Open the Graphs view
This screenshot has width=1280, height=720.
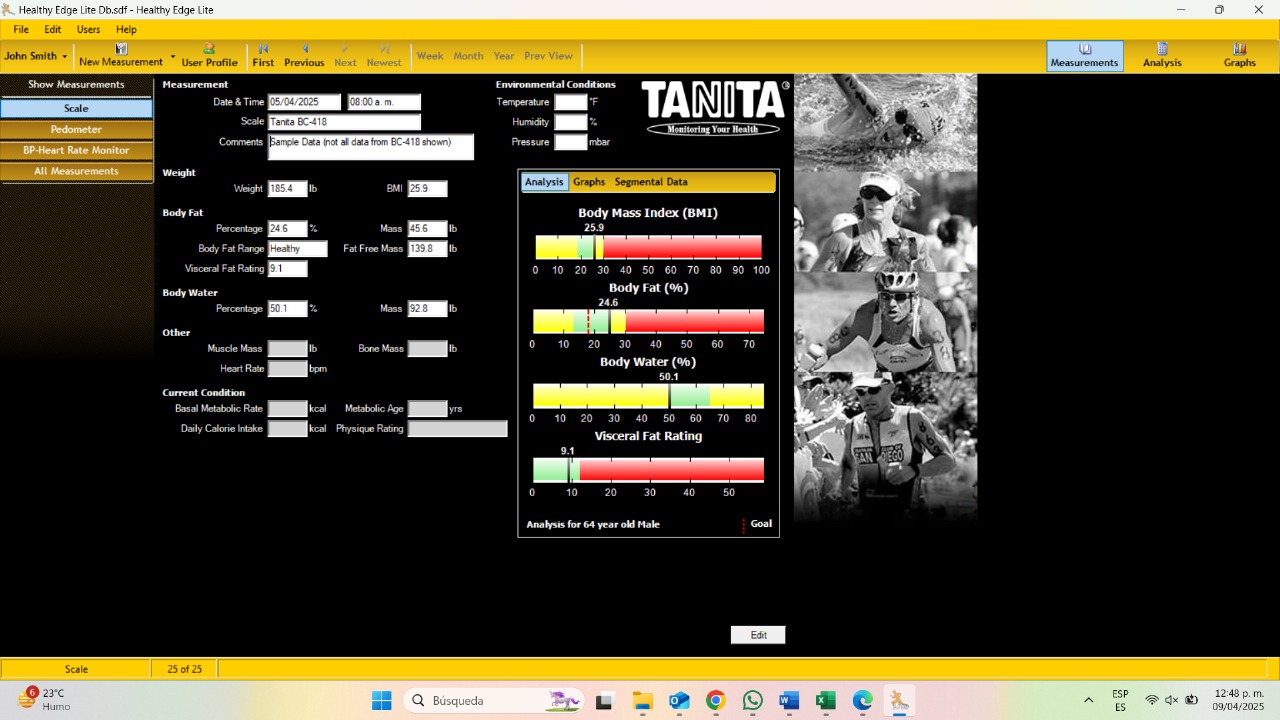click(1239, 56)
